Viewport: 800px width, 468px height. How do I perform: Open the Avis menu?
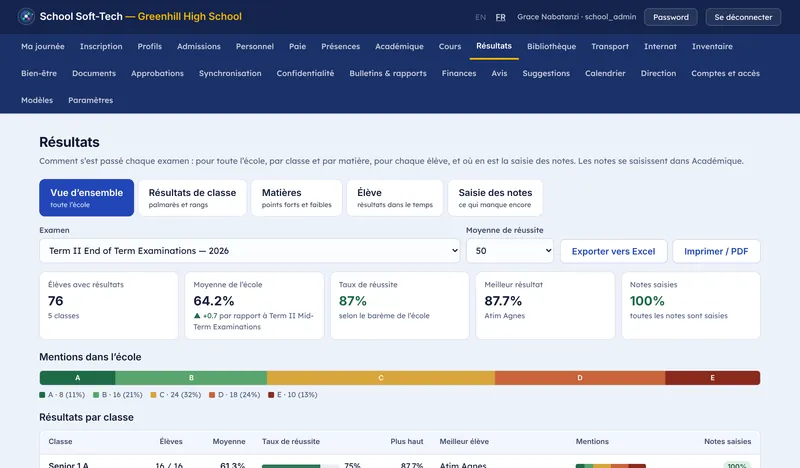click(x=499, y=73)
